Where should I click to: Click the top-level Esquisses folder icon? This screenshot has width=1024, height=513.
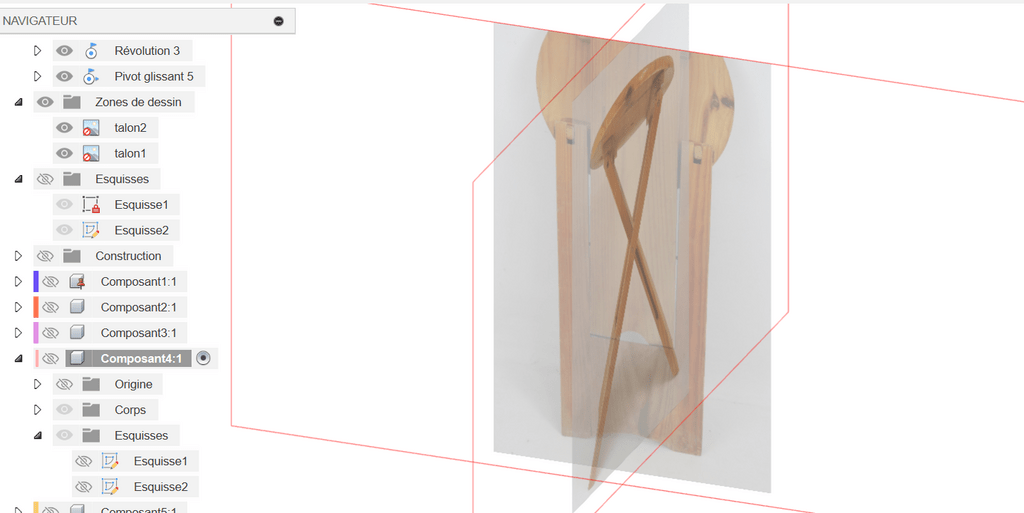click(72, 179)
